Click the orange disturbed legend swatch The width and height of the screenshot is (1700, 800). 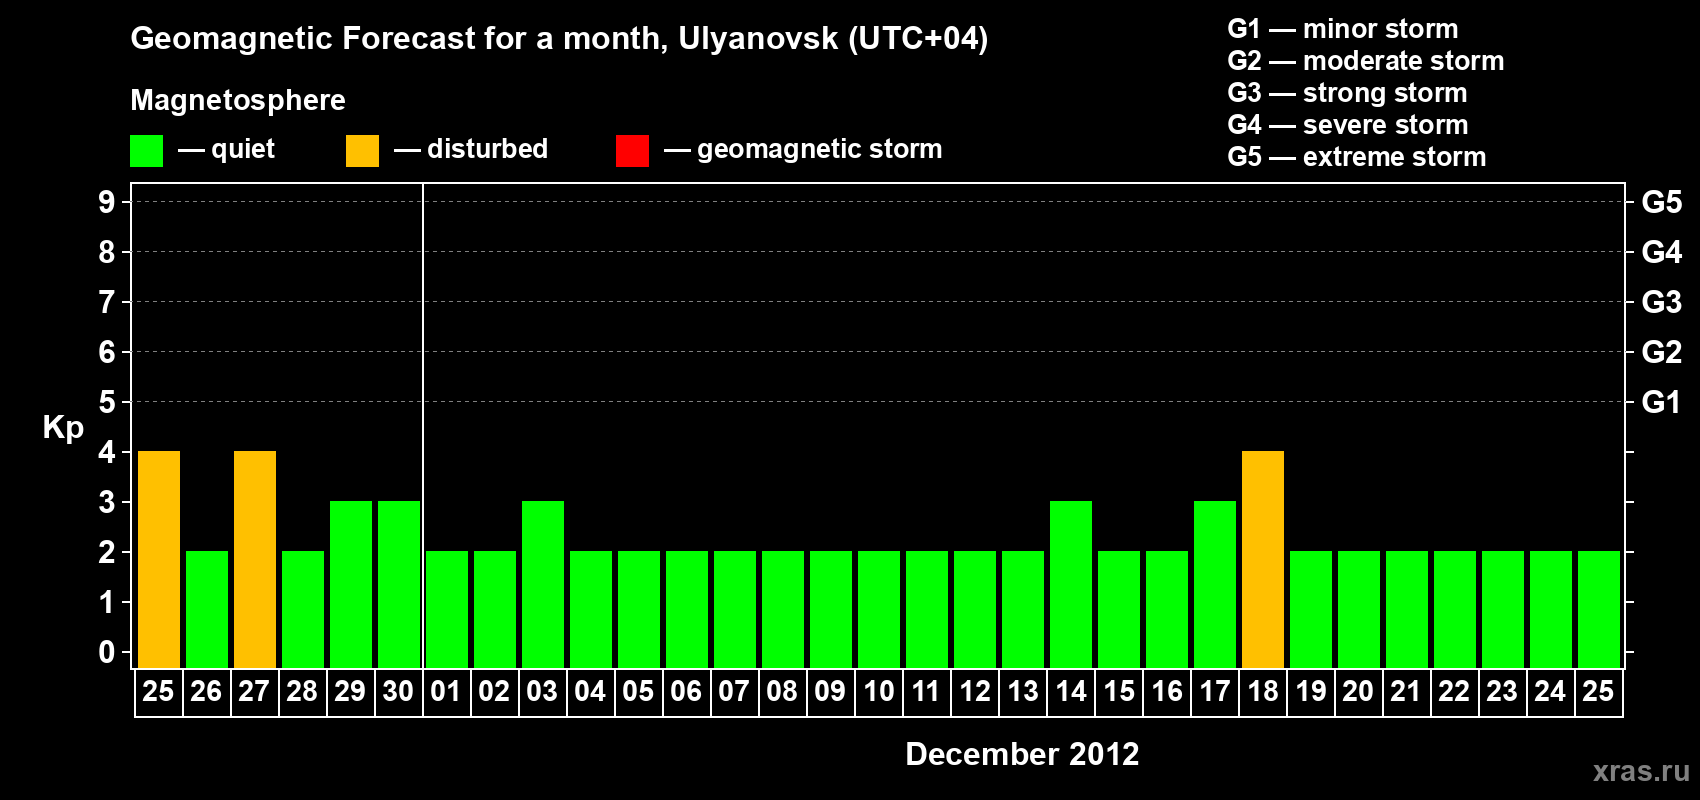click(362, 151)
